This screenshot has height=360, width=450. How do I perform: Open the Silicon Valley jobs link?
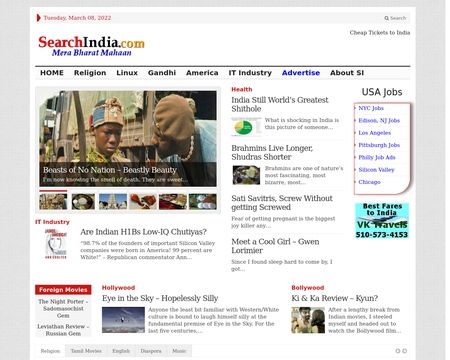(x=376, y=170)
